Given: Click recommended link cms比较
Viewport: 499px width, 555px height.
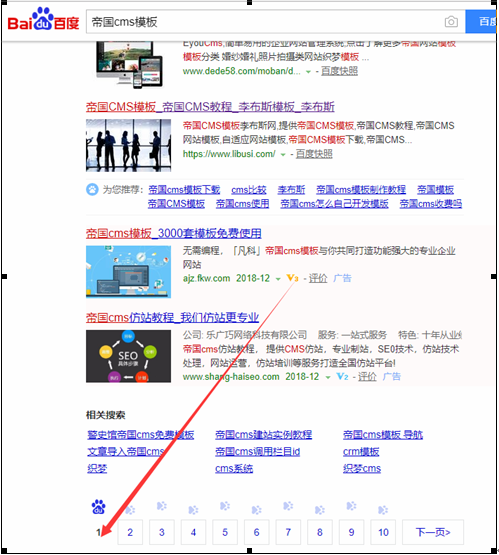Looking at the screenshot, I should coord(249,190).
